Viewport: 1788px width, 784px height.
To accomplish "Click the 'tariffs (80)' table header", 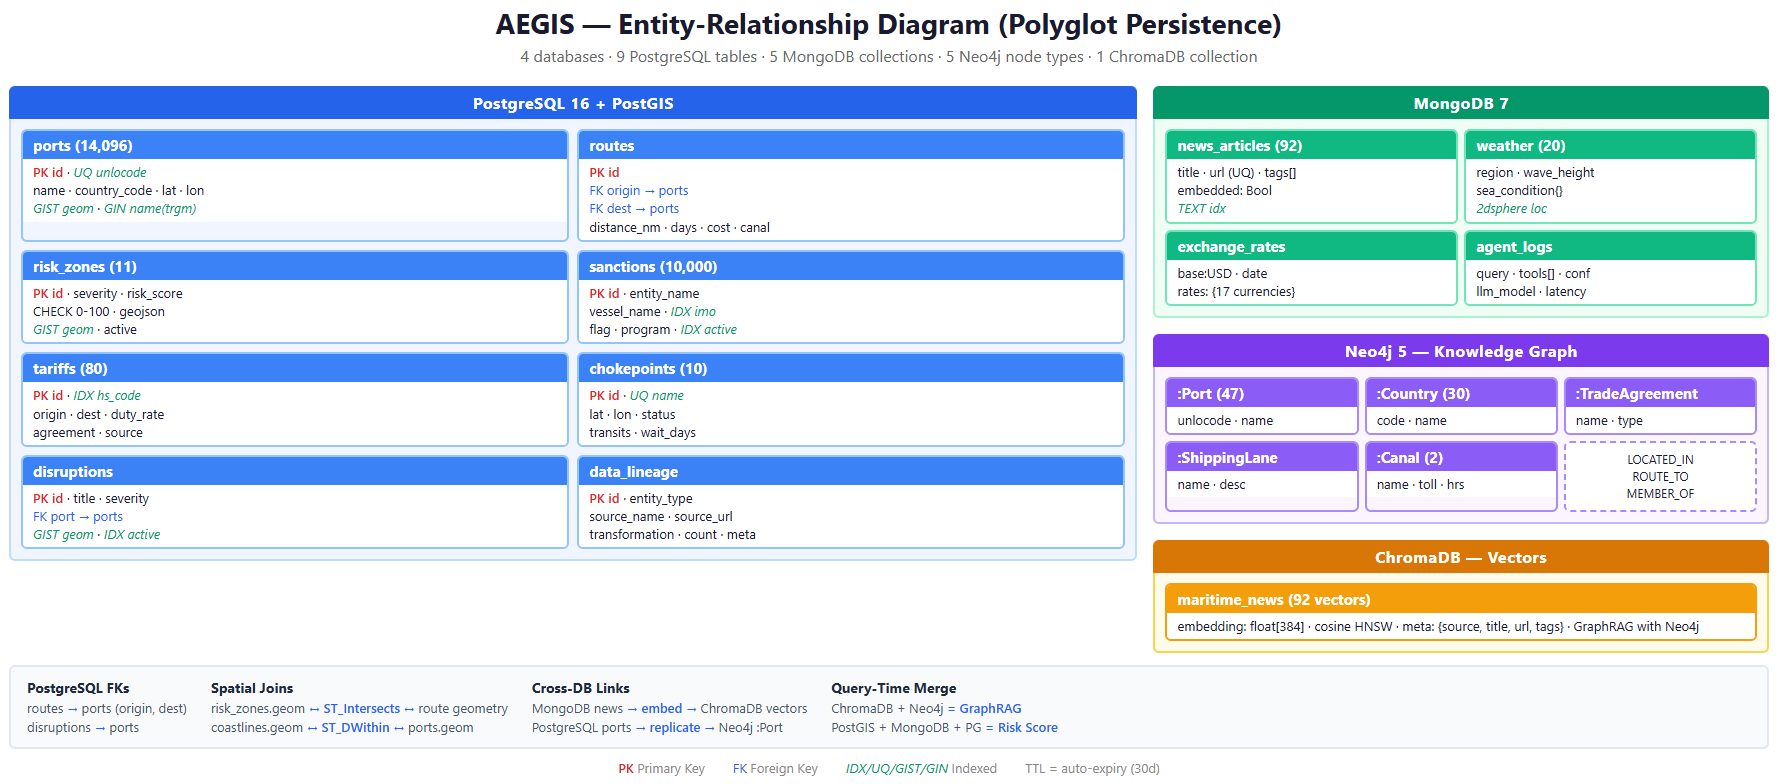I will (x=295, y=369).
